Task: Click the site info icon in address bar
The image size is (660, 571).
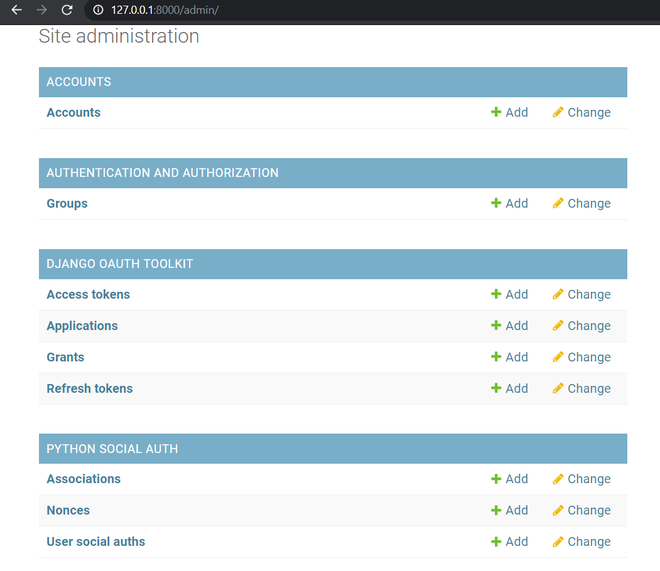Action: coord(98,10)
